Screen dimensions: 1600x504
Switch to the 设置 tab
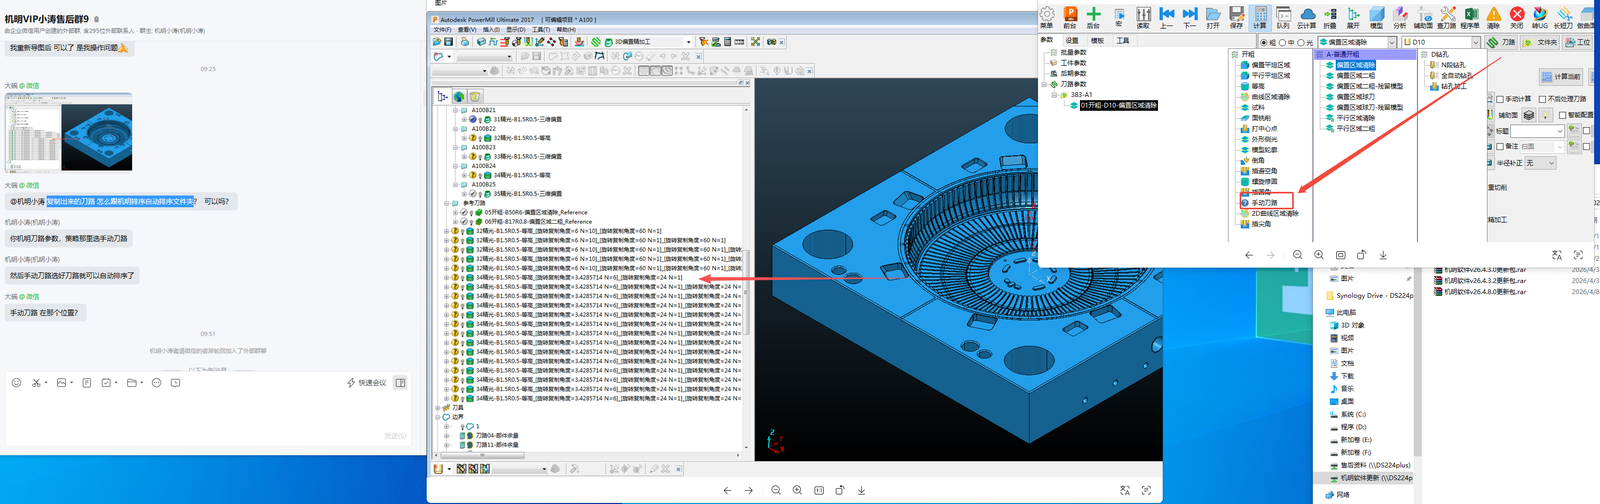point(1072,40)
